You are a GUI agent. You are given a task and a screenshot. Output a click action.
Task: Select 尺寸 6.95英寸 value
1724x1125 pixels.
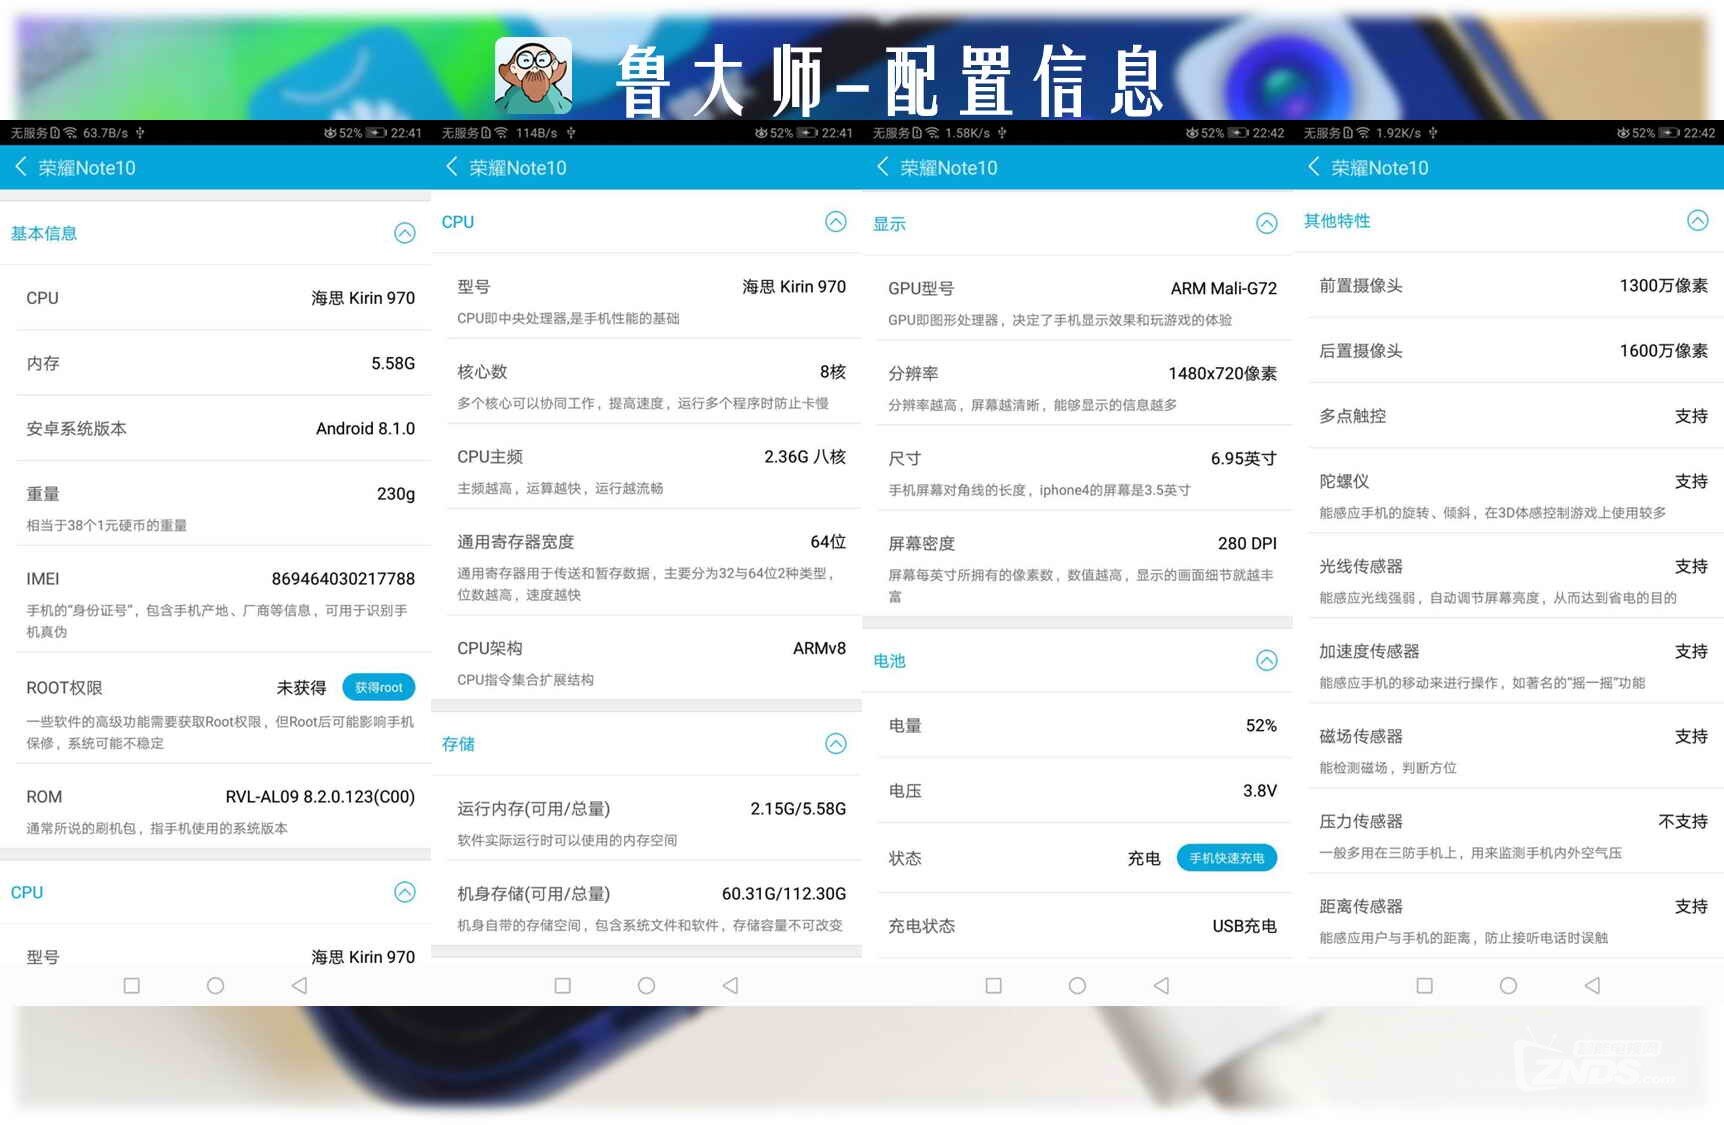pos(1244,458)
